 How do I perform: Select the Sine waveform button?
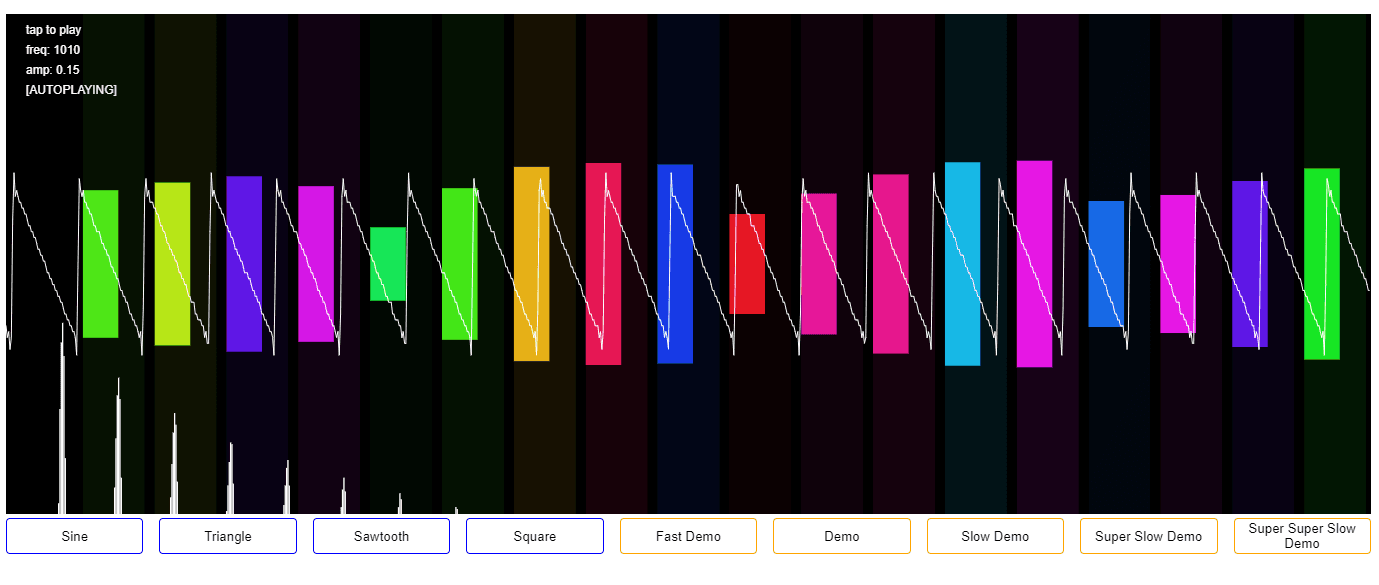[x=75, y=536]
